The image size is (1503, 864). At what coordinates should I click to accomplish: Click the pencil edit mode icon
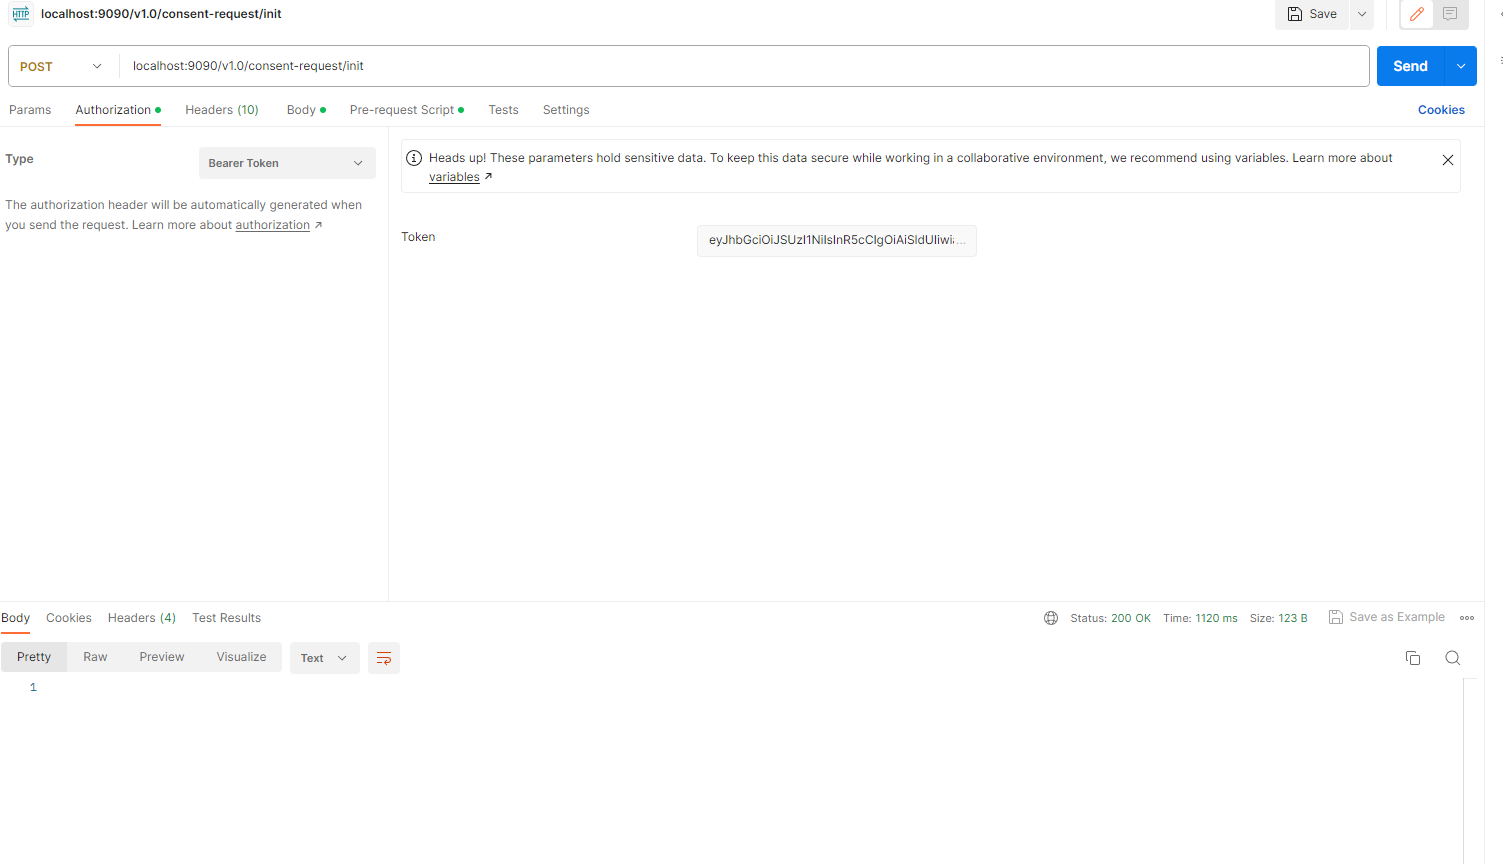[1416, 14]
